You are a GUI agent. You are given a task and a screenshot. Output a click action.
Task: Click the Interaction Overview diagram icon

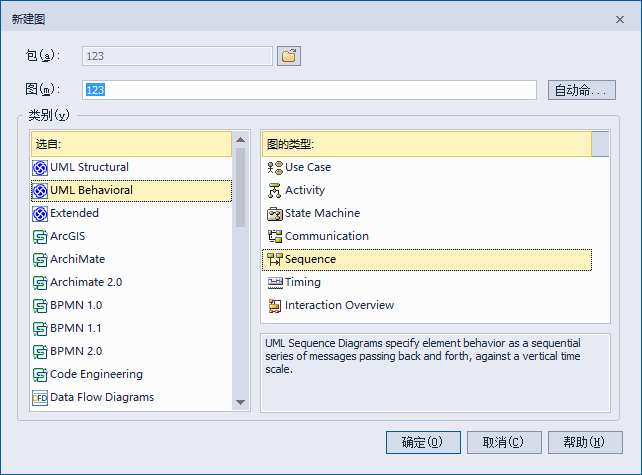click(x=276, y=305)
